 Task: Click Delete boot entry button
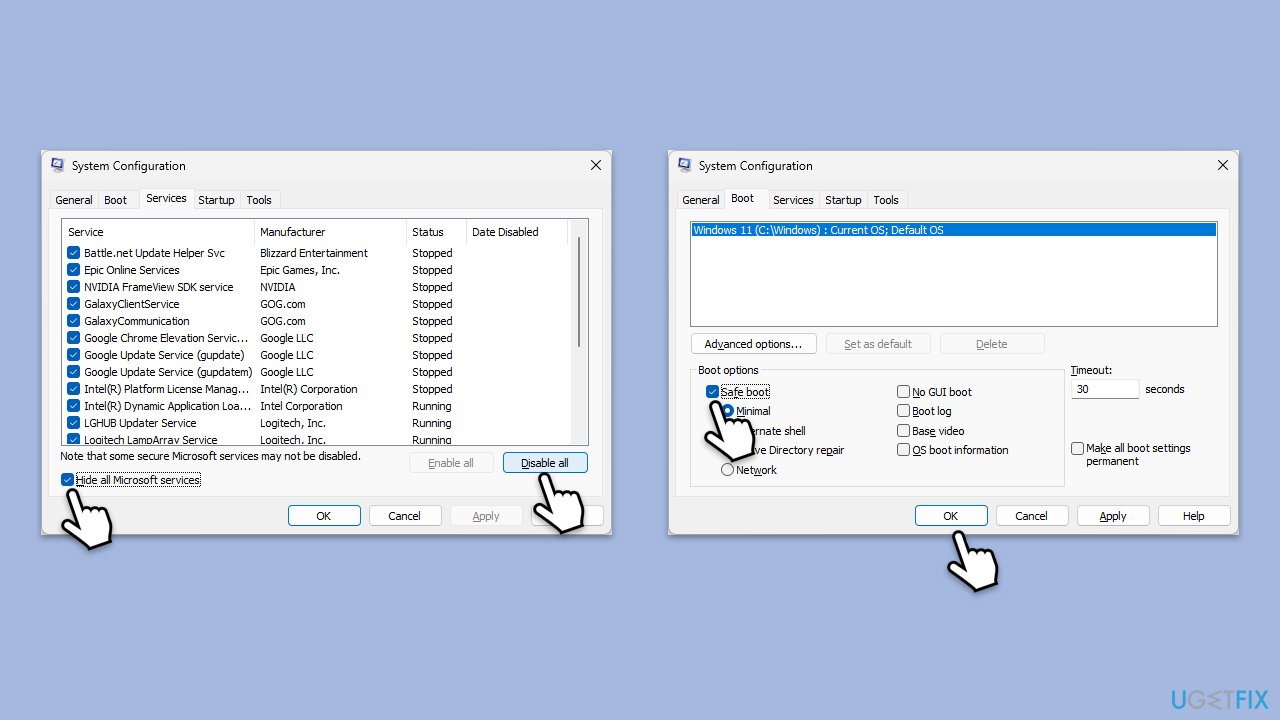[992, 344]
